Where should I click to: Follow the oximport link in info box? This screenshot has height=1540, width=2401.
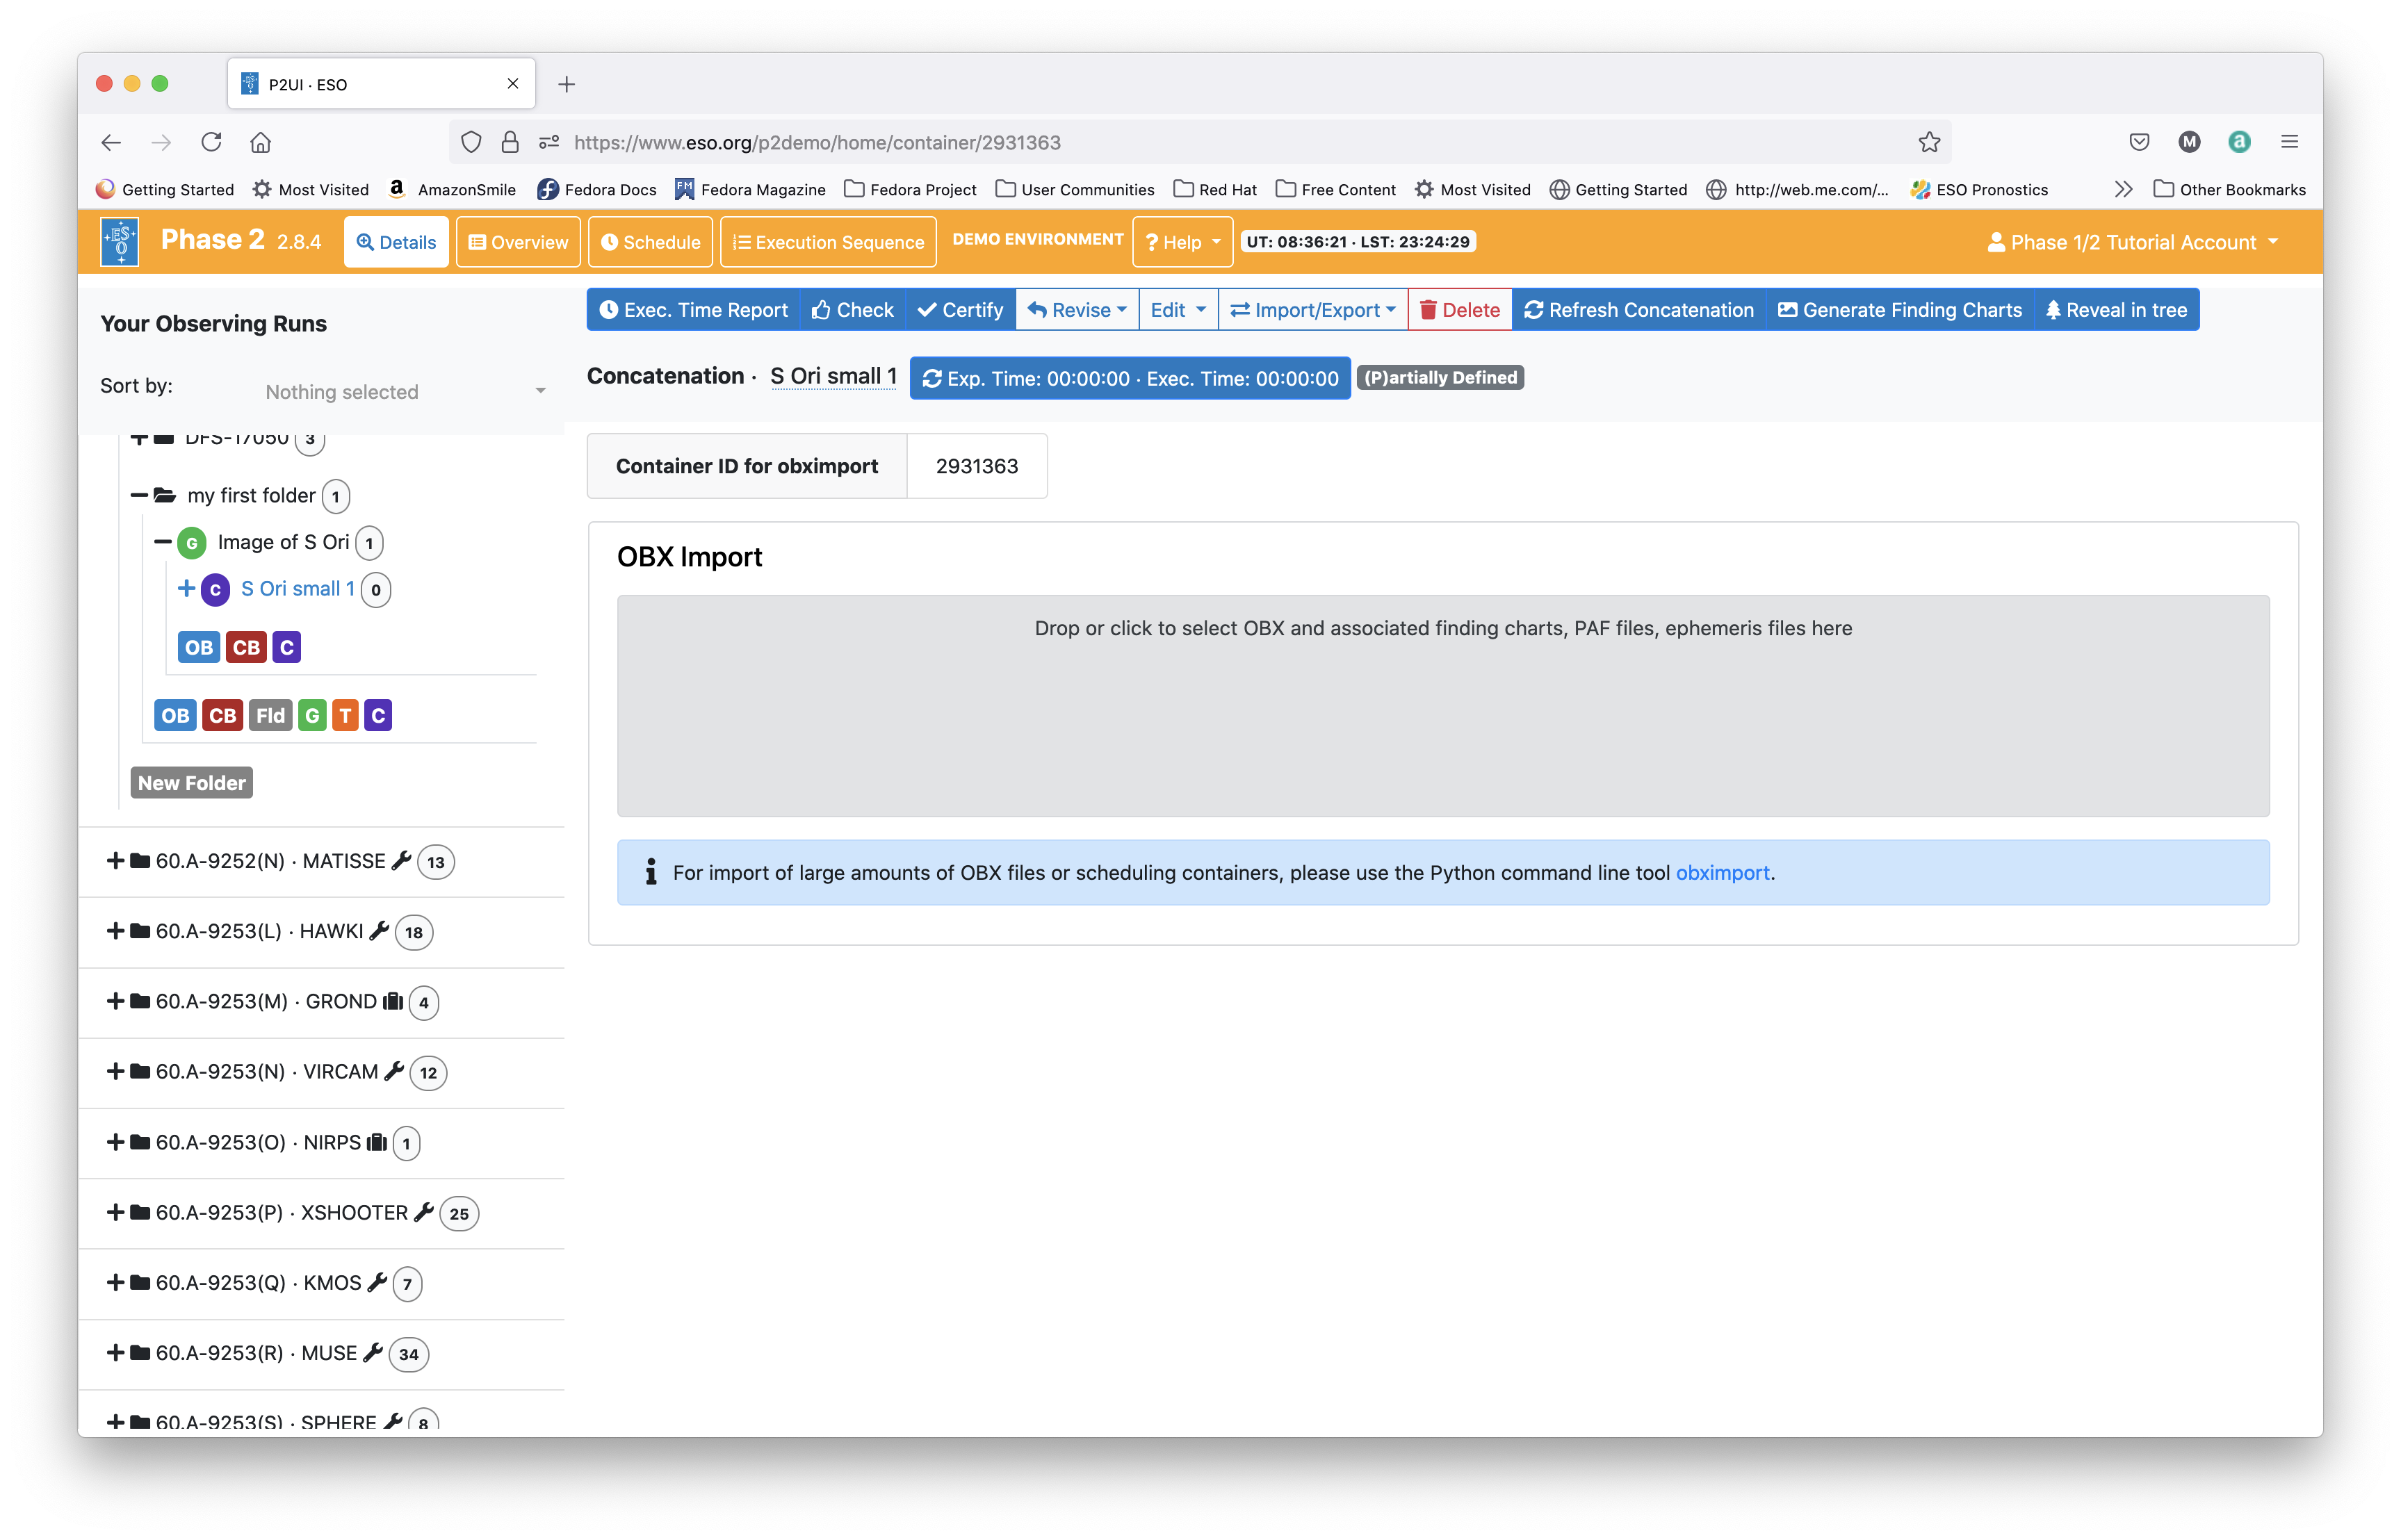pyautogui.click(x=1722, y=872)
